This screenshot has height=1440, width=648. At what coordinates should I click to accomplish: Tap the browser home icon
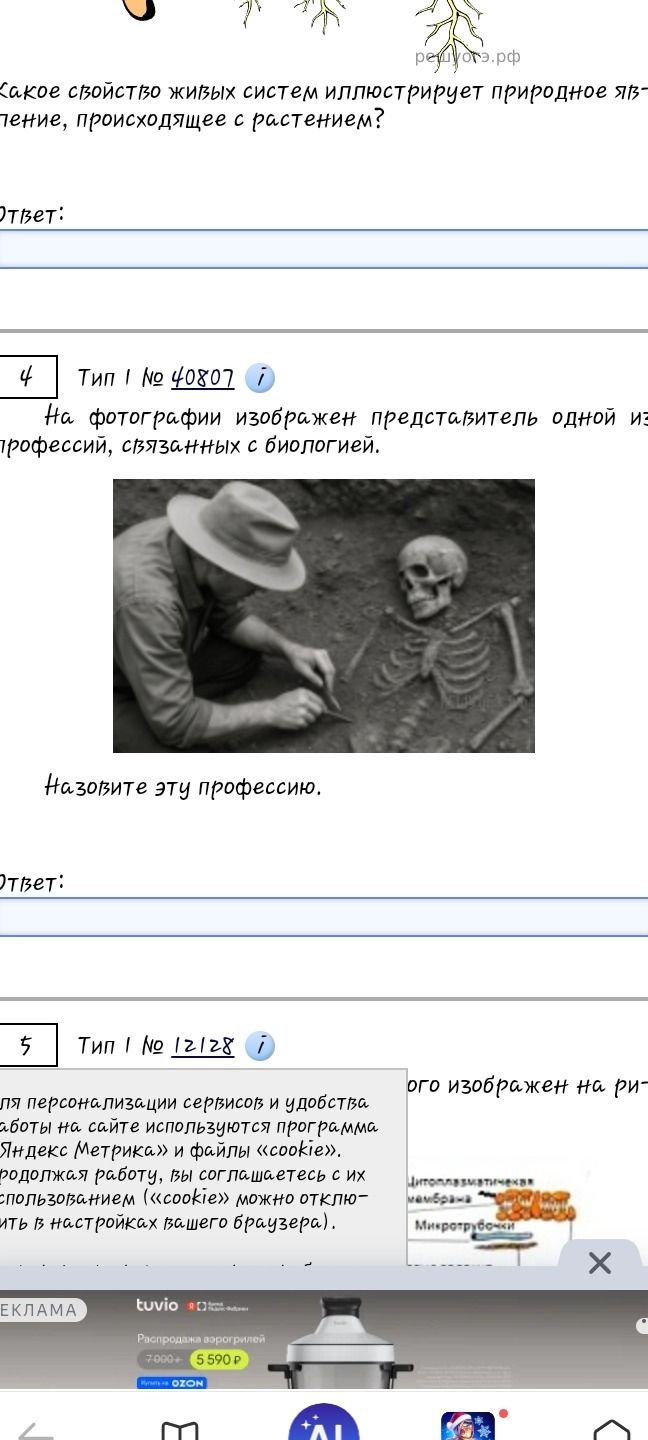tap(612, 1429)
